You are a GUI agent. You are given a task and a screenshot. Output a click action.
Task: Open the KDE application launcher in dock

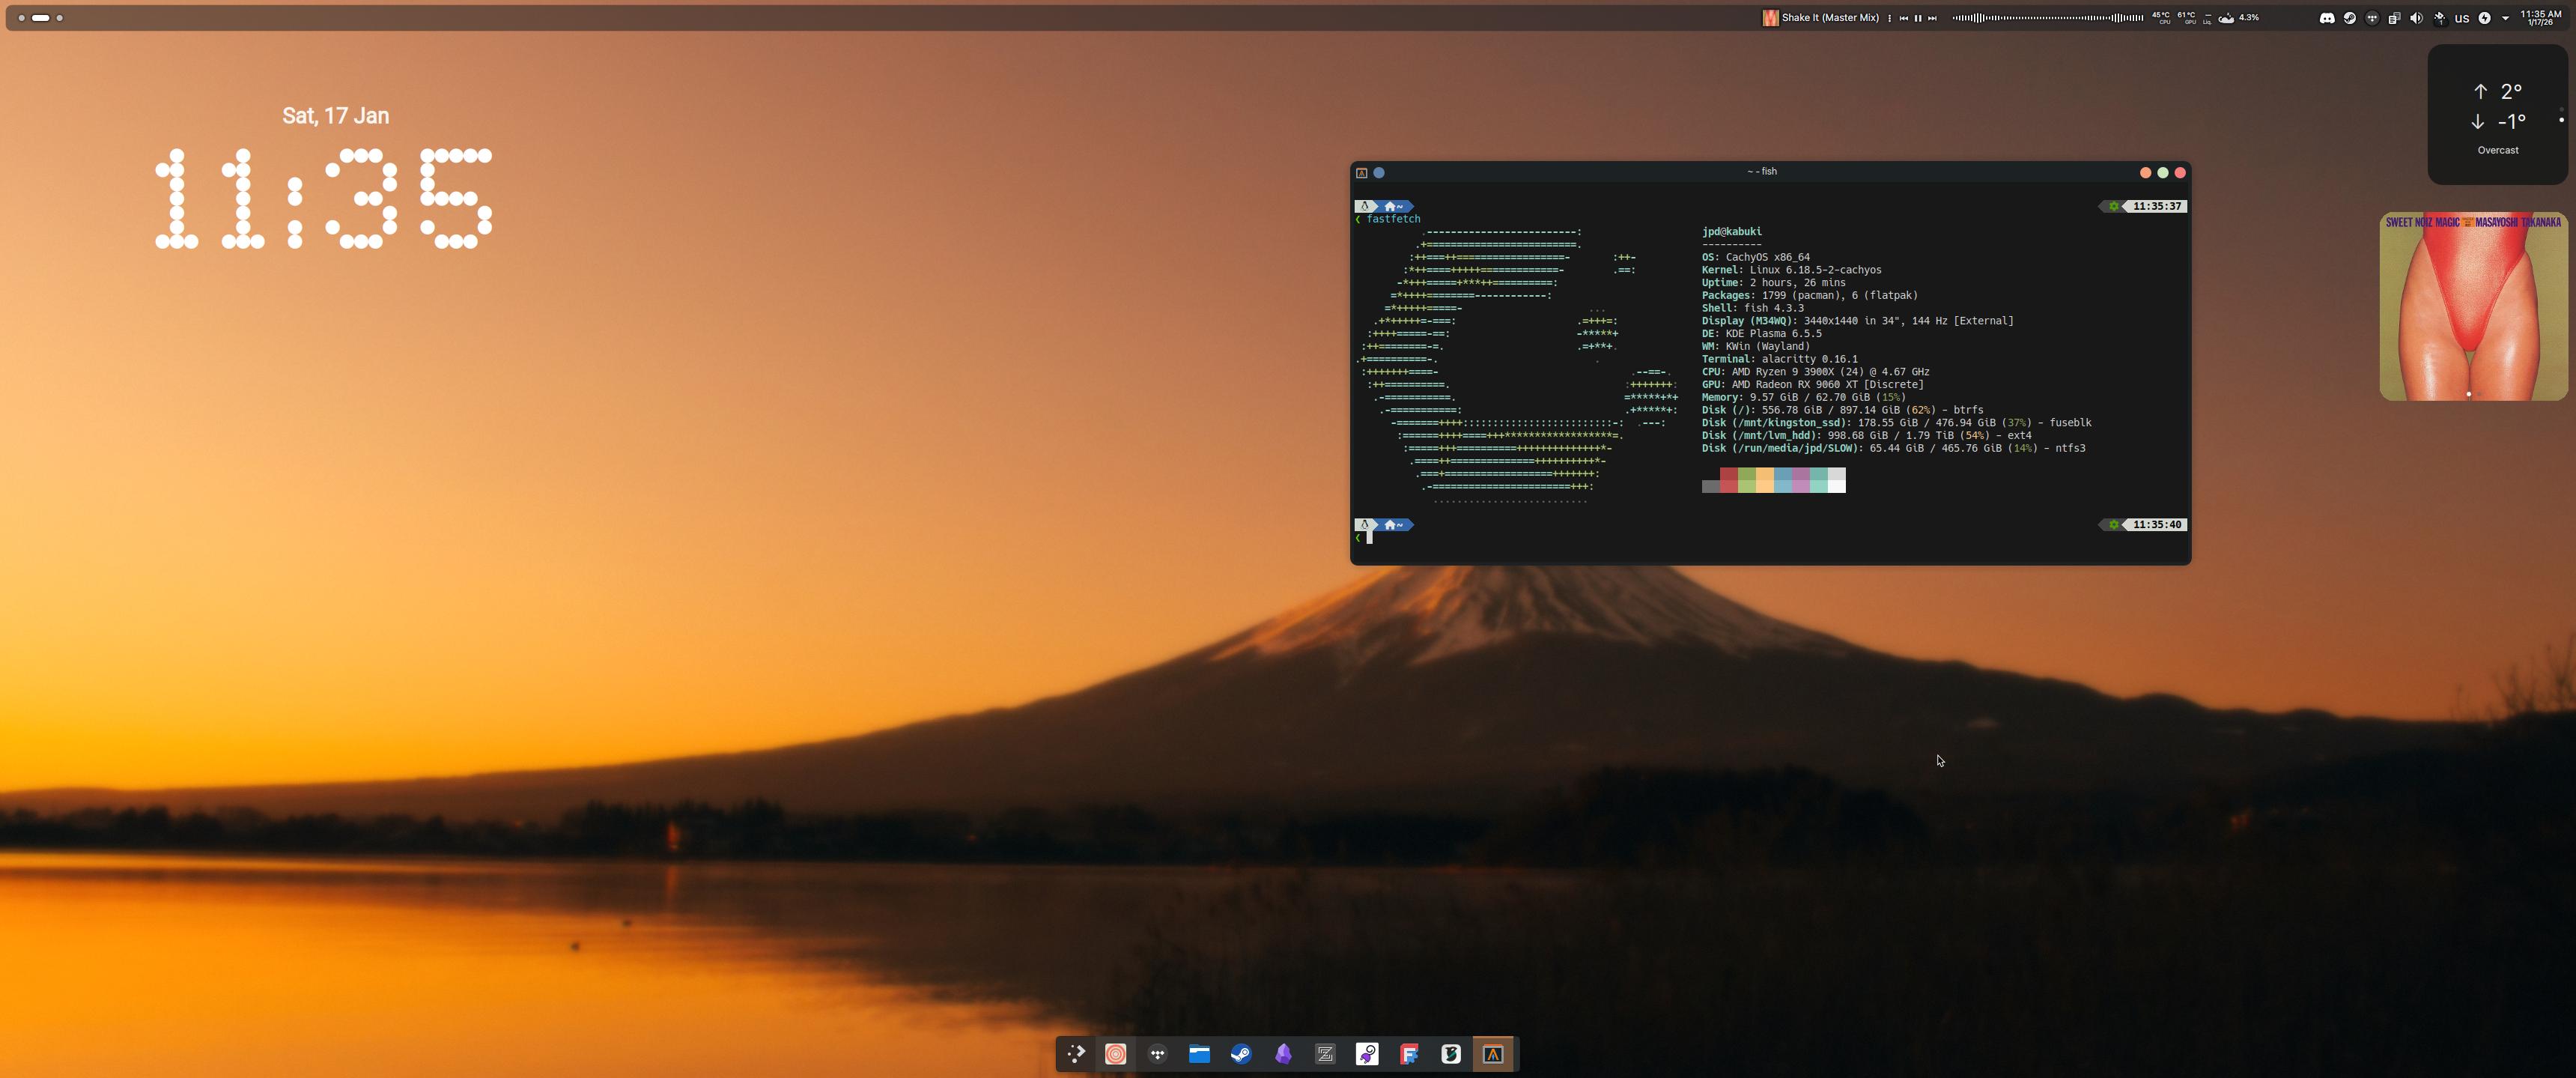click(1075, 1053)
